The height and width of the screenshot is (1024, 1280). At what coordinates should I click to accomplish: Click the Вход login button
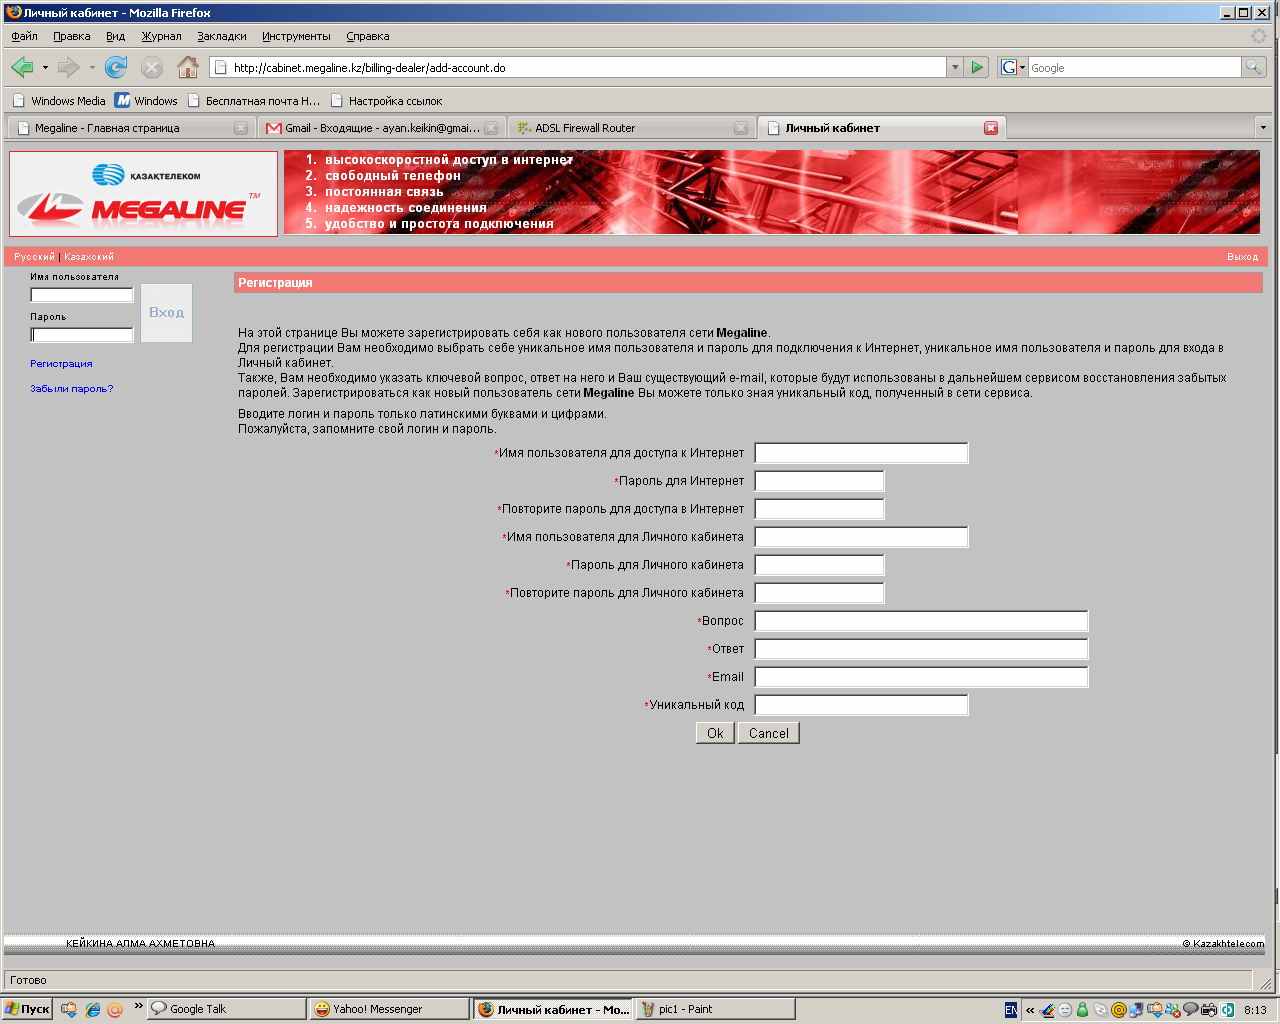point(166,312)
